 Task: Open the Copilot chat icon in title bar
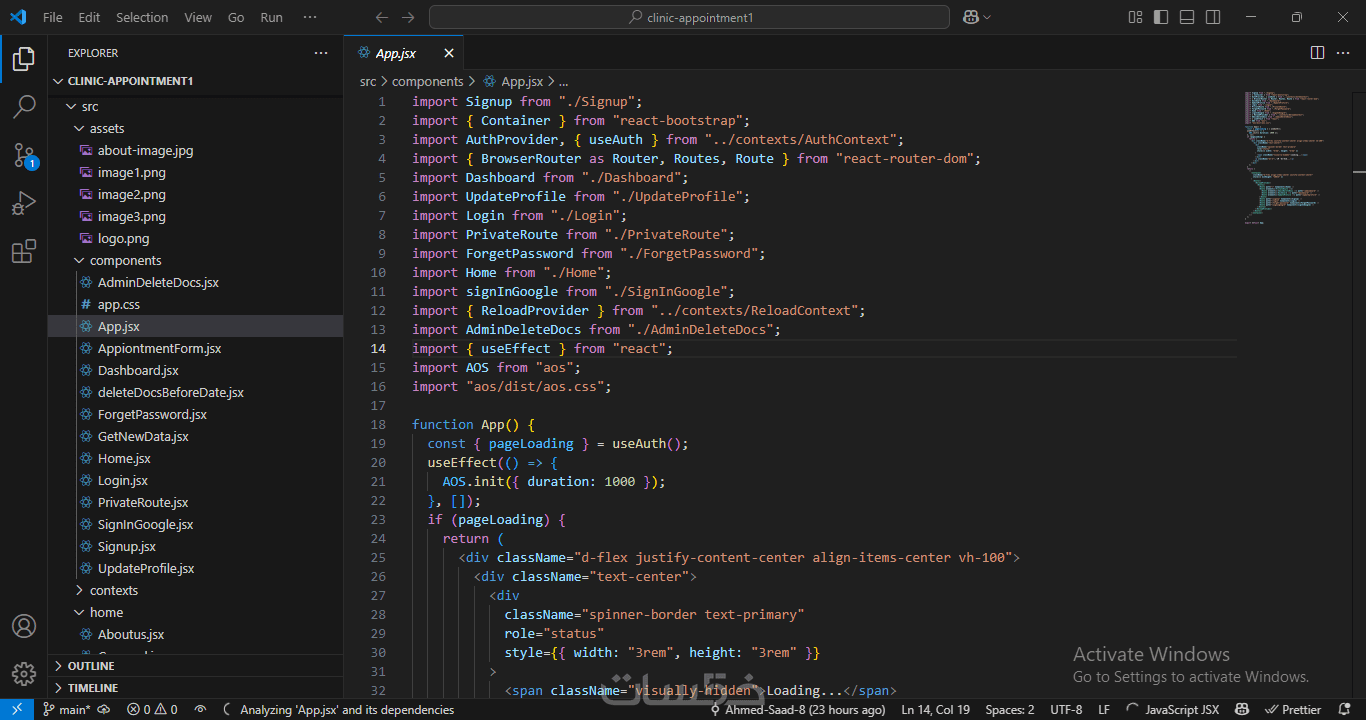[970, 17]
